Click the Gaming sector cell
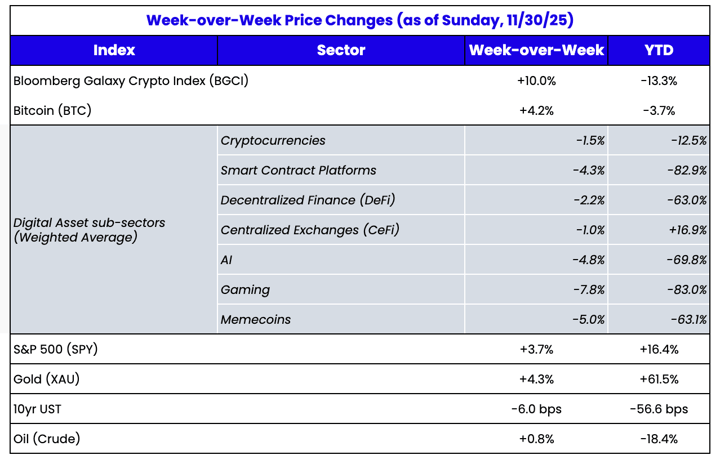Screen dimensions: 720x464 pyautogui.click(x=245, y=290)
